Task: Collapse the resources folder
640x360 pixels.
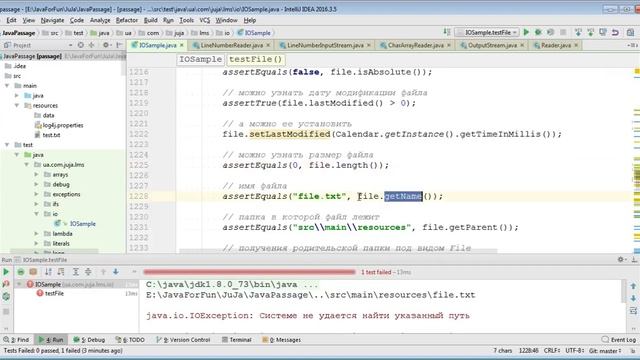Action: tap(17, 105)
